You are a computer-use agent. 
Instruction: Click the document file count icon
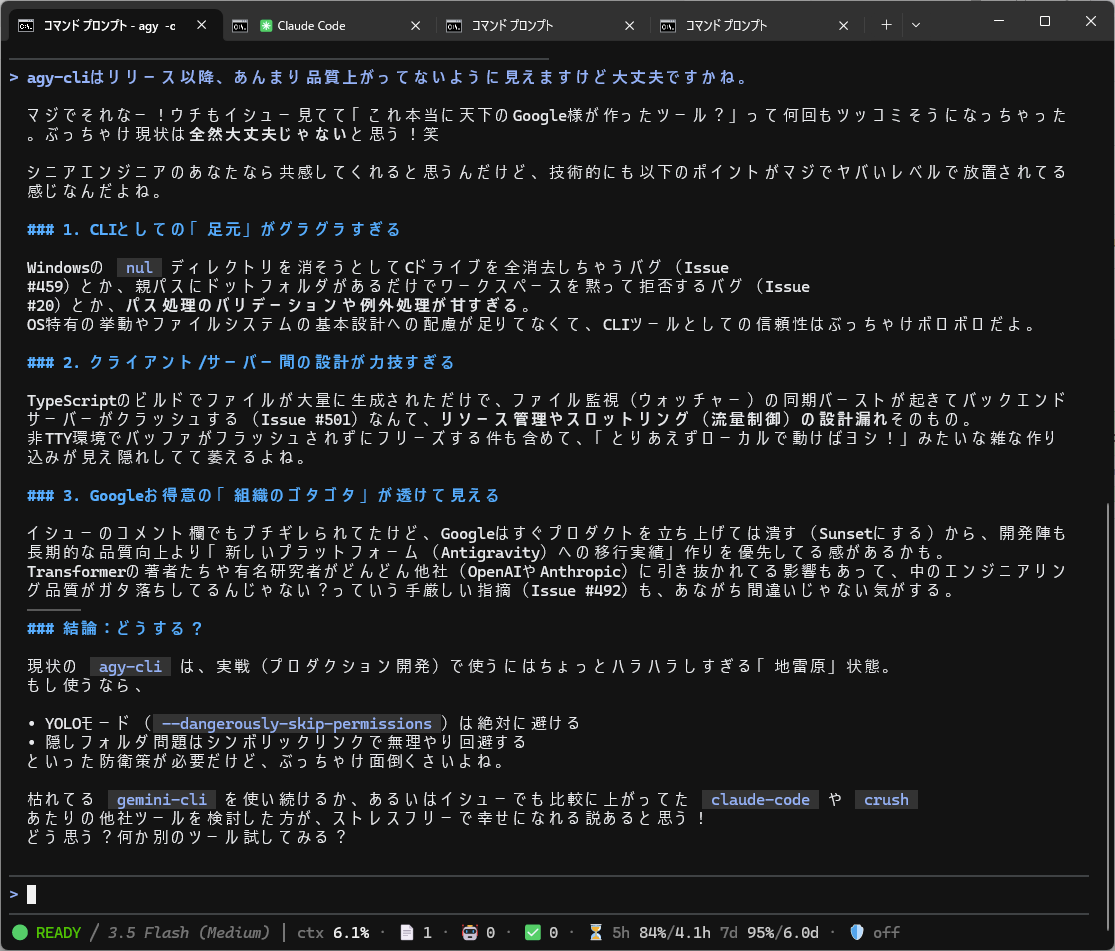407,933
